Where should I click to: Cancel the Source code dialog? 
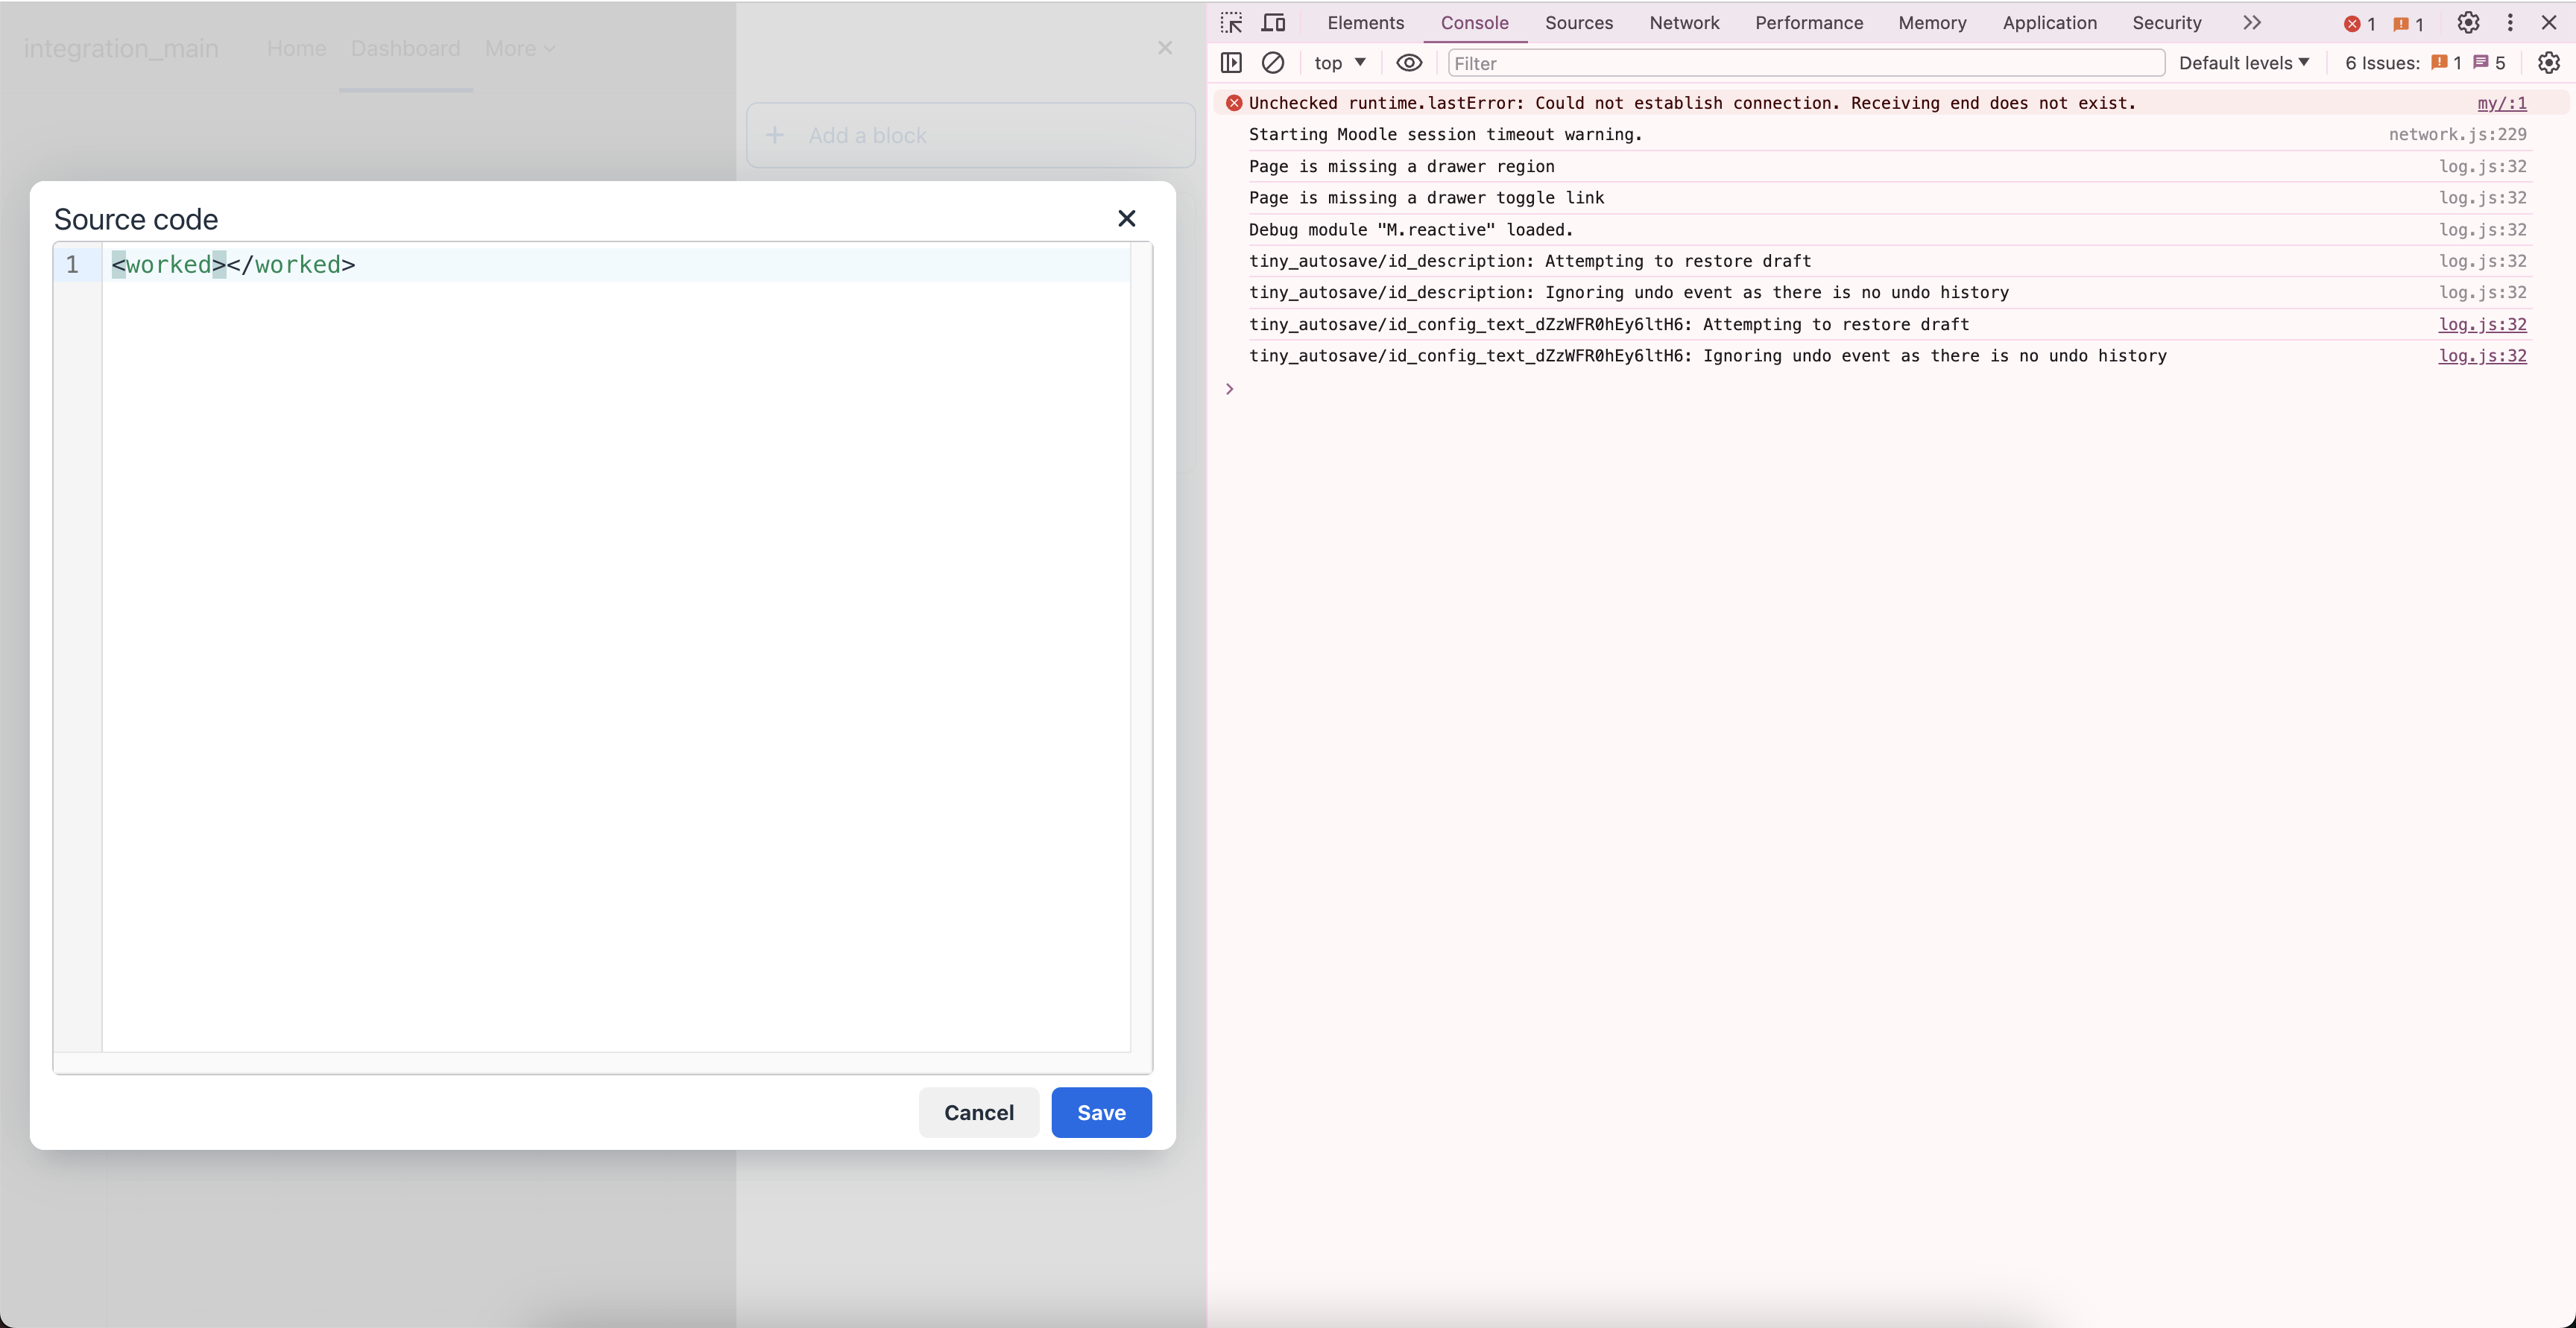978,1112
